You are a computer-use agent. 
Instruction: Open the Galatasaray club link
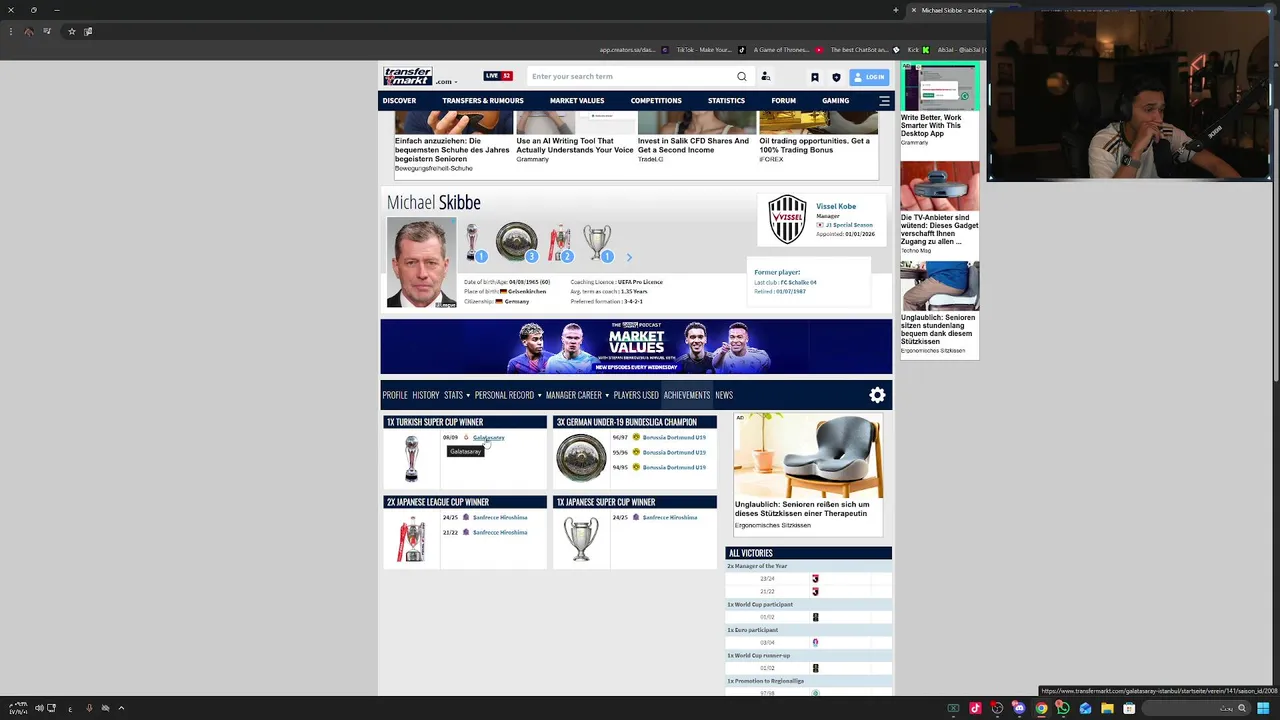tap(489, 437)
